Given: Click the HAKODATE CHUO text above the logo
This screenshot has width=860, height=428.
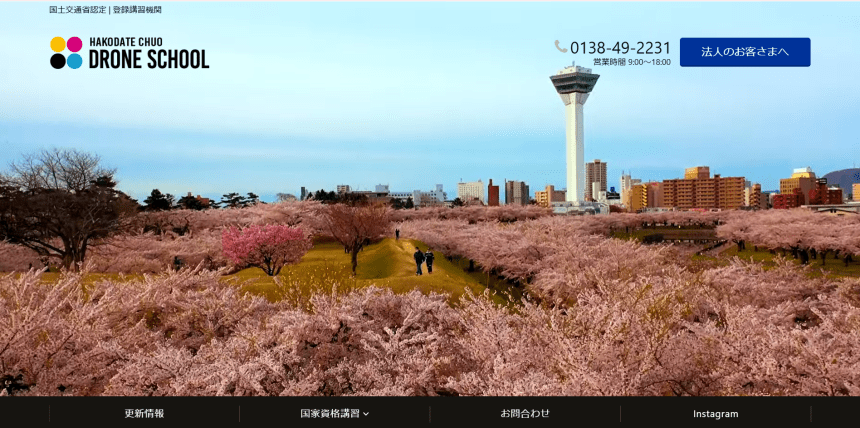Looking at the screenshot, I should pos(126,42).
